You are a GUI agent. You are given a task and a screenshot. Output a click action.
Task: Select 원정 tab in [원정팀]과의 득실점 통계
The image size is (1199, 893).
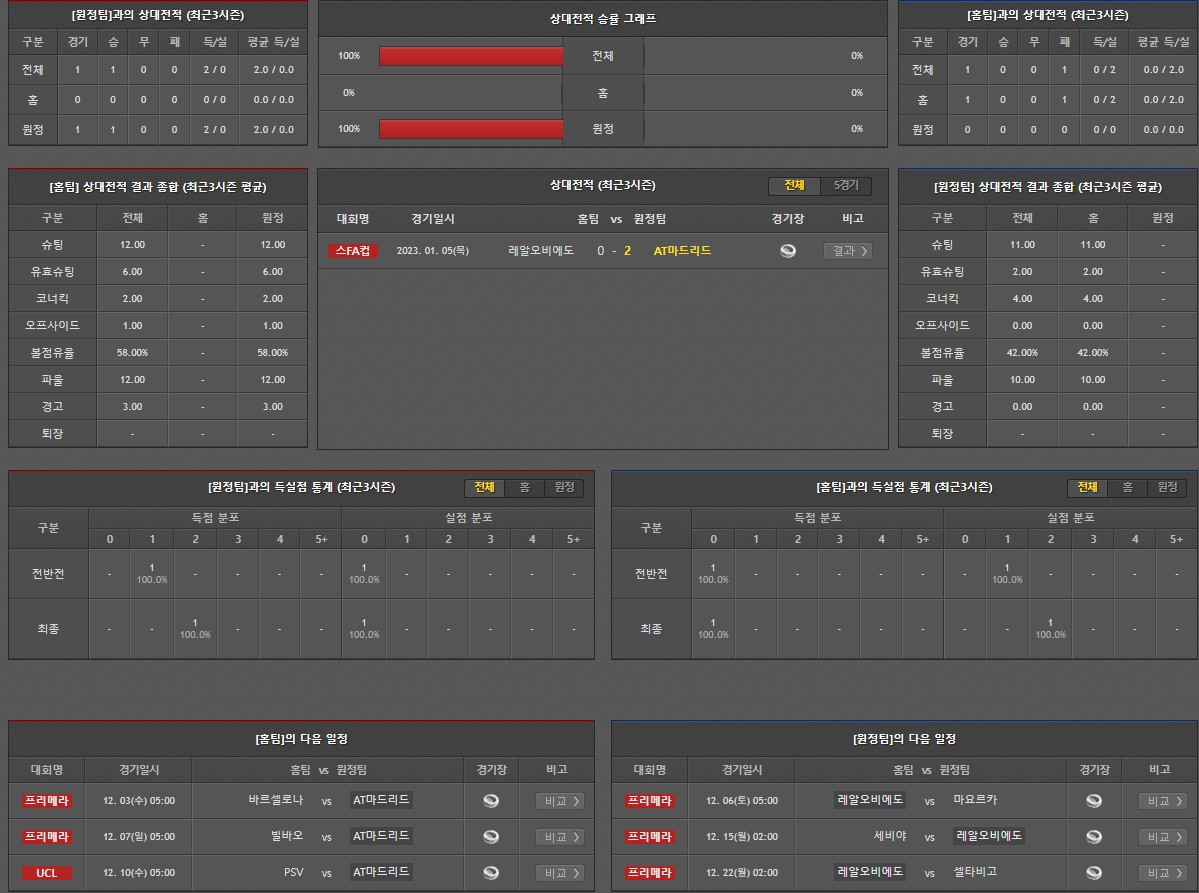point(564,487)
